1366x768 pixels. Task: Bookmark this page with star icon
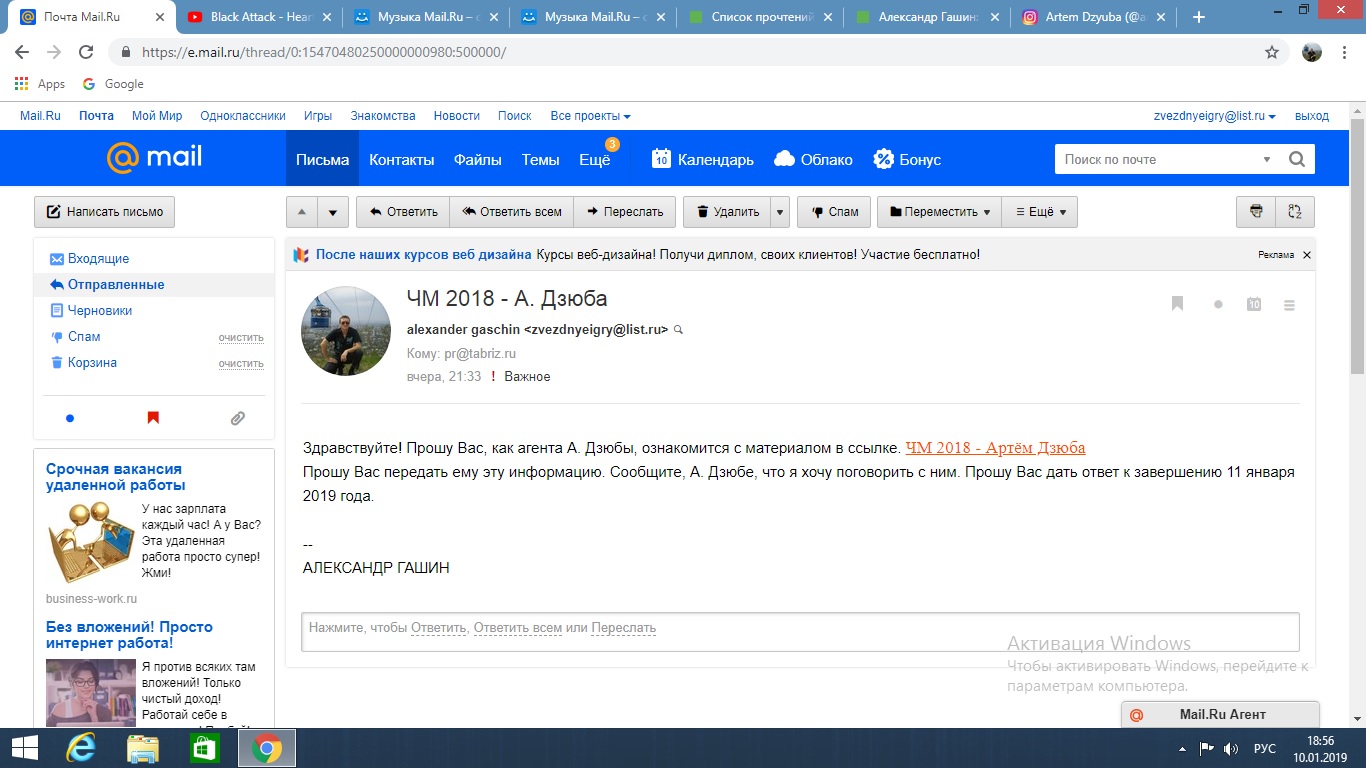point(1272,52)
